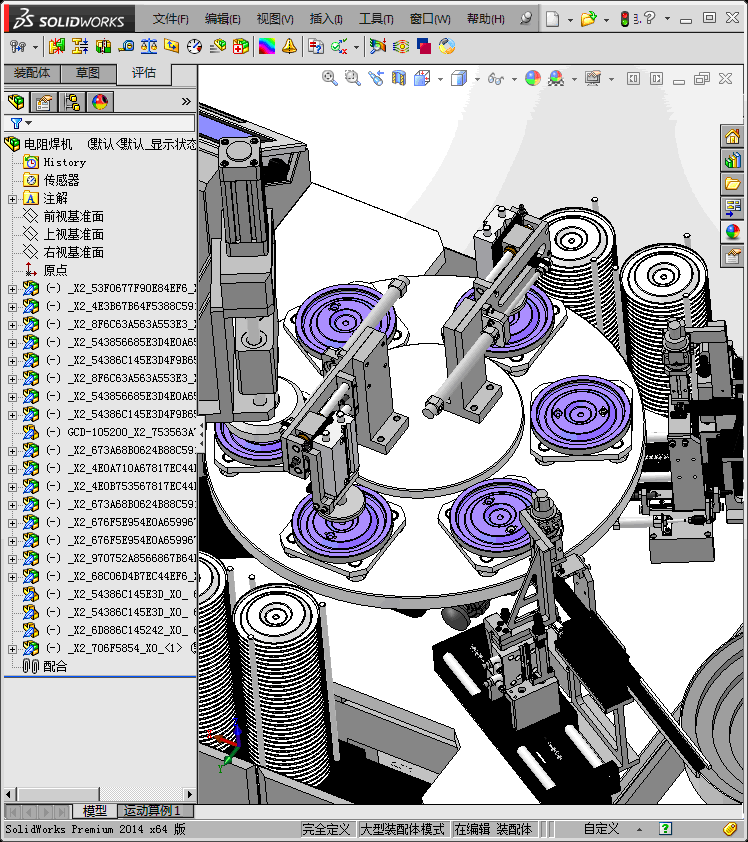This screenshot has width=748, height=842.
Task: Open Compare Documents tool
Action: [316, 47]
